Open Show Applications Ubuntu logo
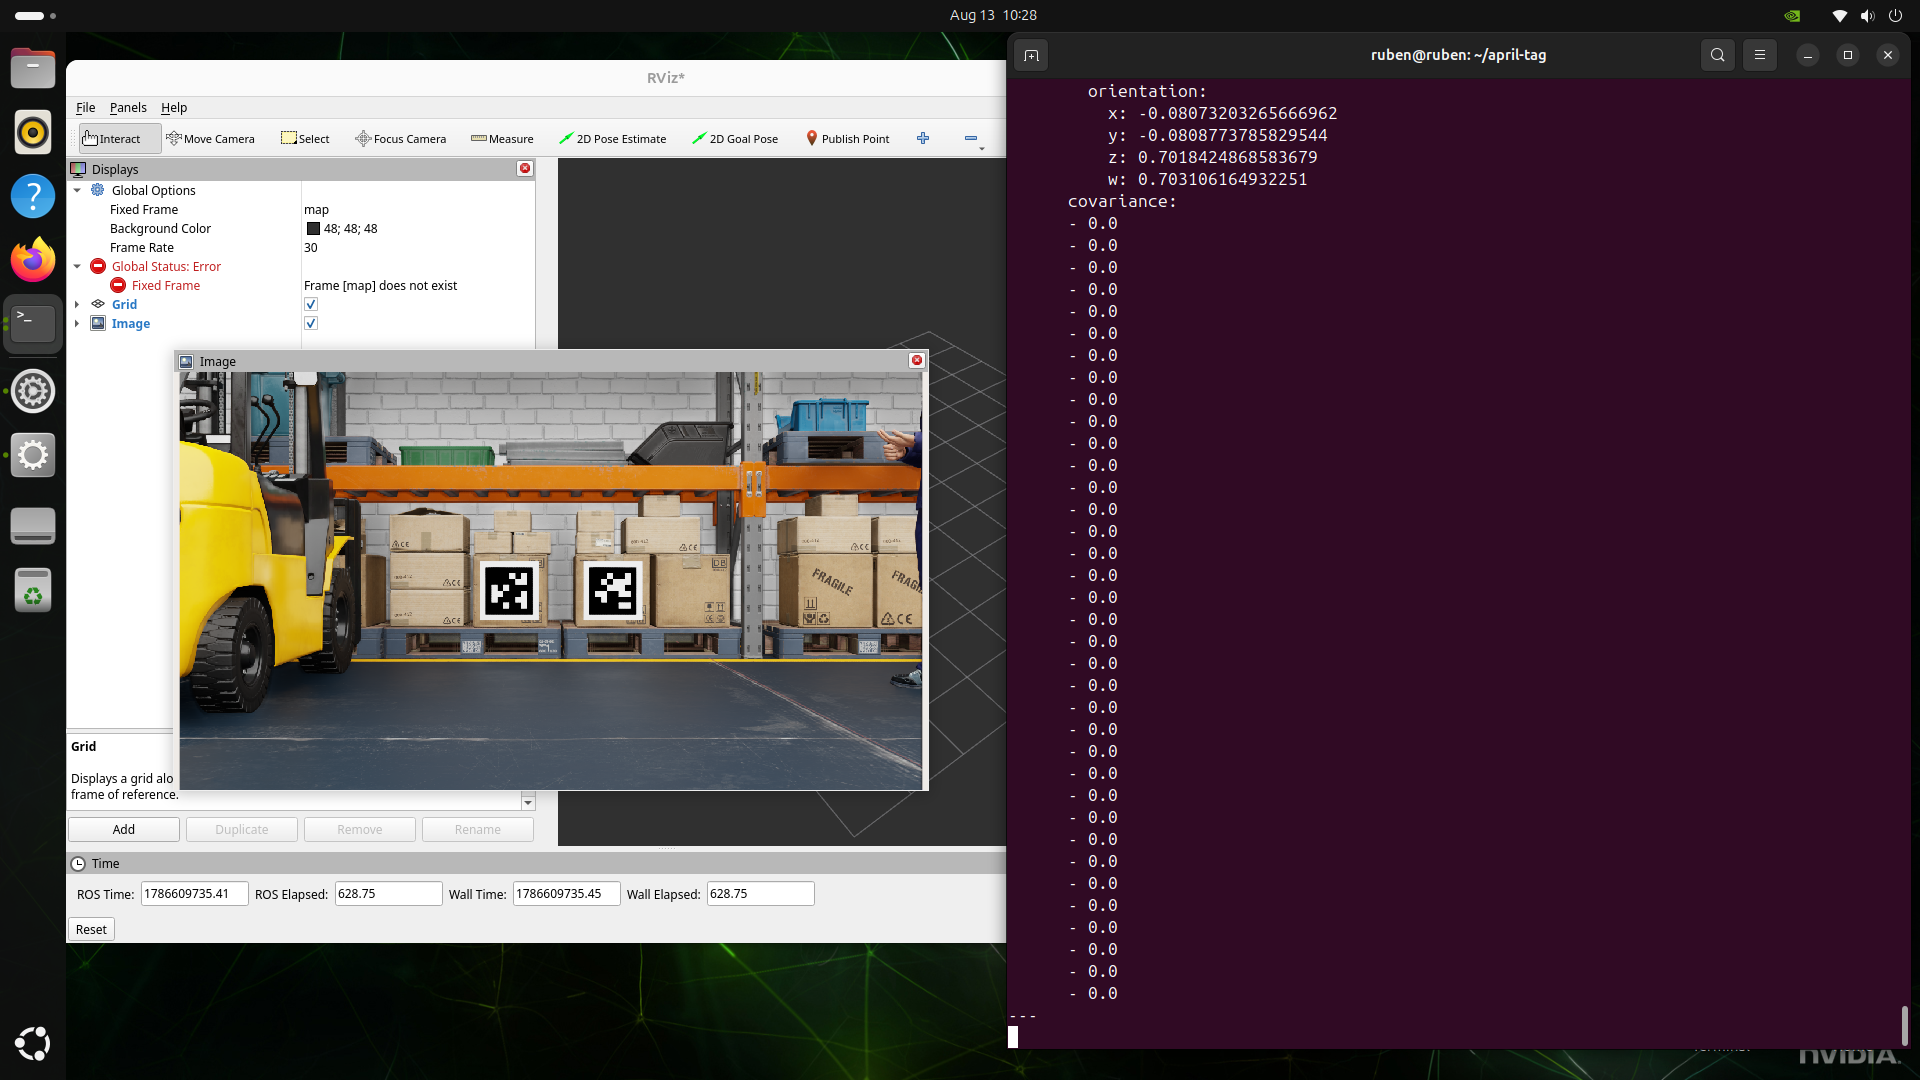Screen dimensions: 1920x1080 click(33, 1043)
